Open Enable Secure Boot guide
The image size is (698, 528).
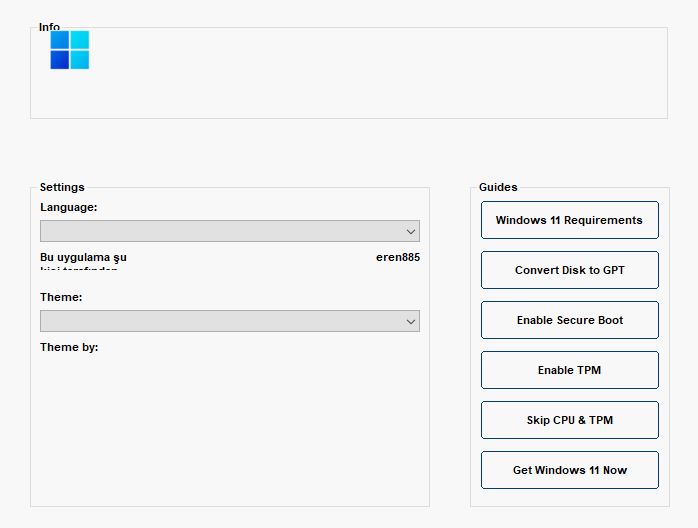pos(569,320)
